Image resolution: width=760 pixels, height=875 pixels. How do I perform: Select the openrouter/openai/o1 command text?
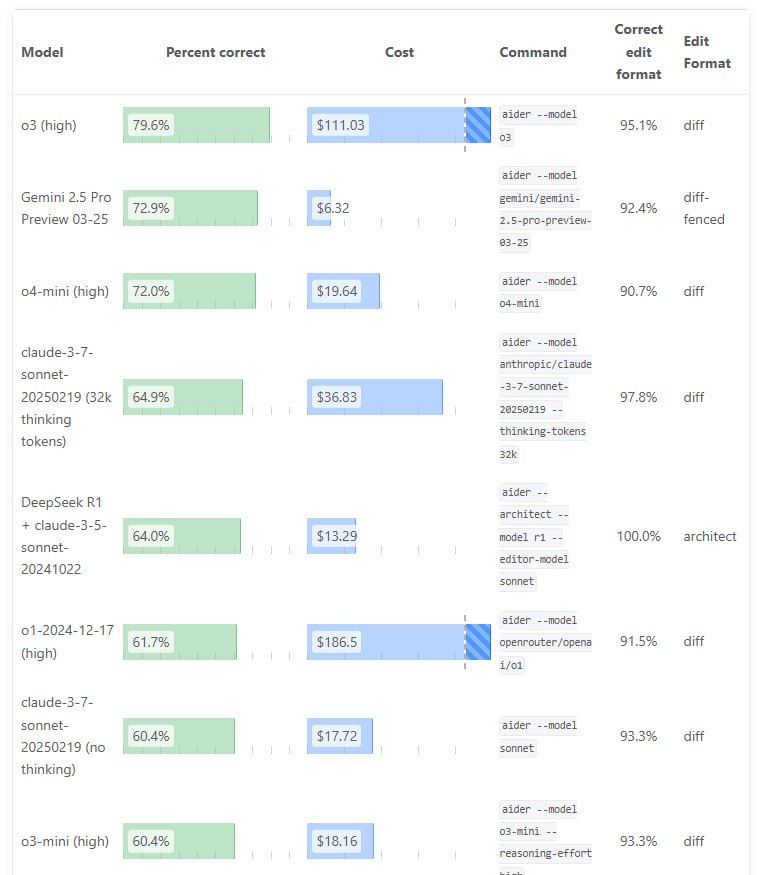[x=545, y=653]
